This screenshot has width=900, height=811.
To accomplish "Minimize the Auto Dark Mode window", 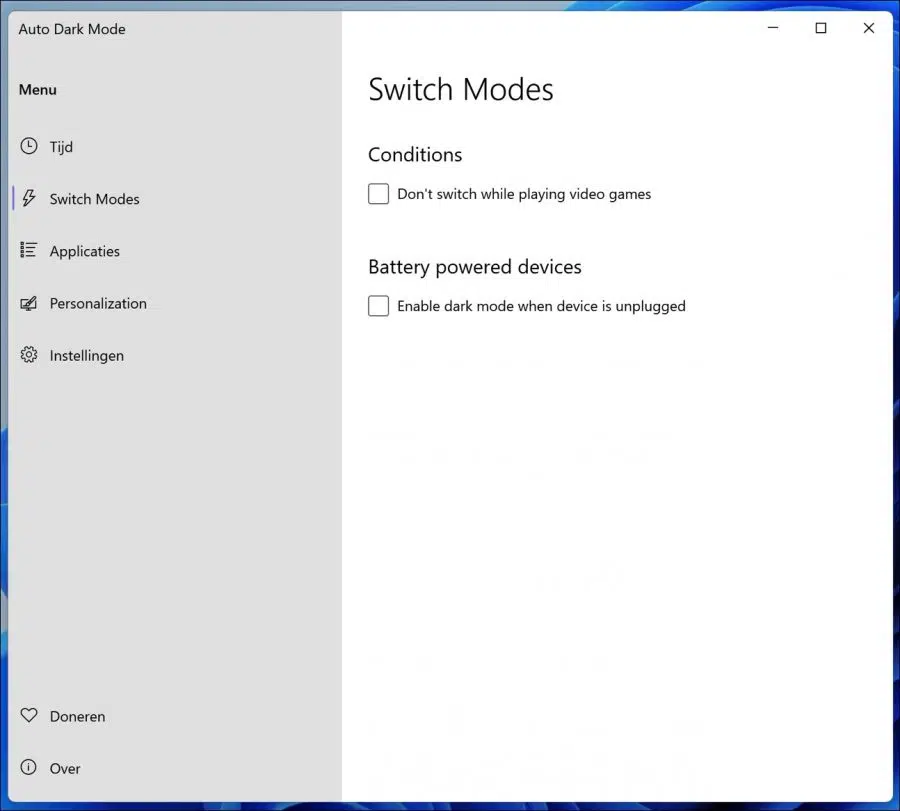I will (773, 28).
